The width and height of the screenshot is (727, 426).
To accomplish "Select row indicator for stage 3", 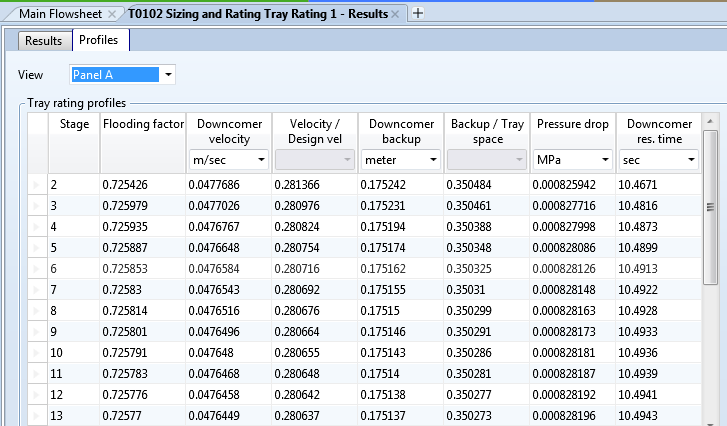I will (x=38, y=206).
